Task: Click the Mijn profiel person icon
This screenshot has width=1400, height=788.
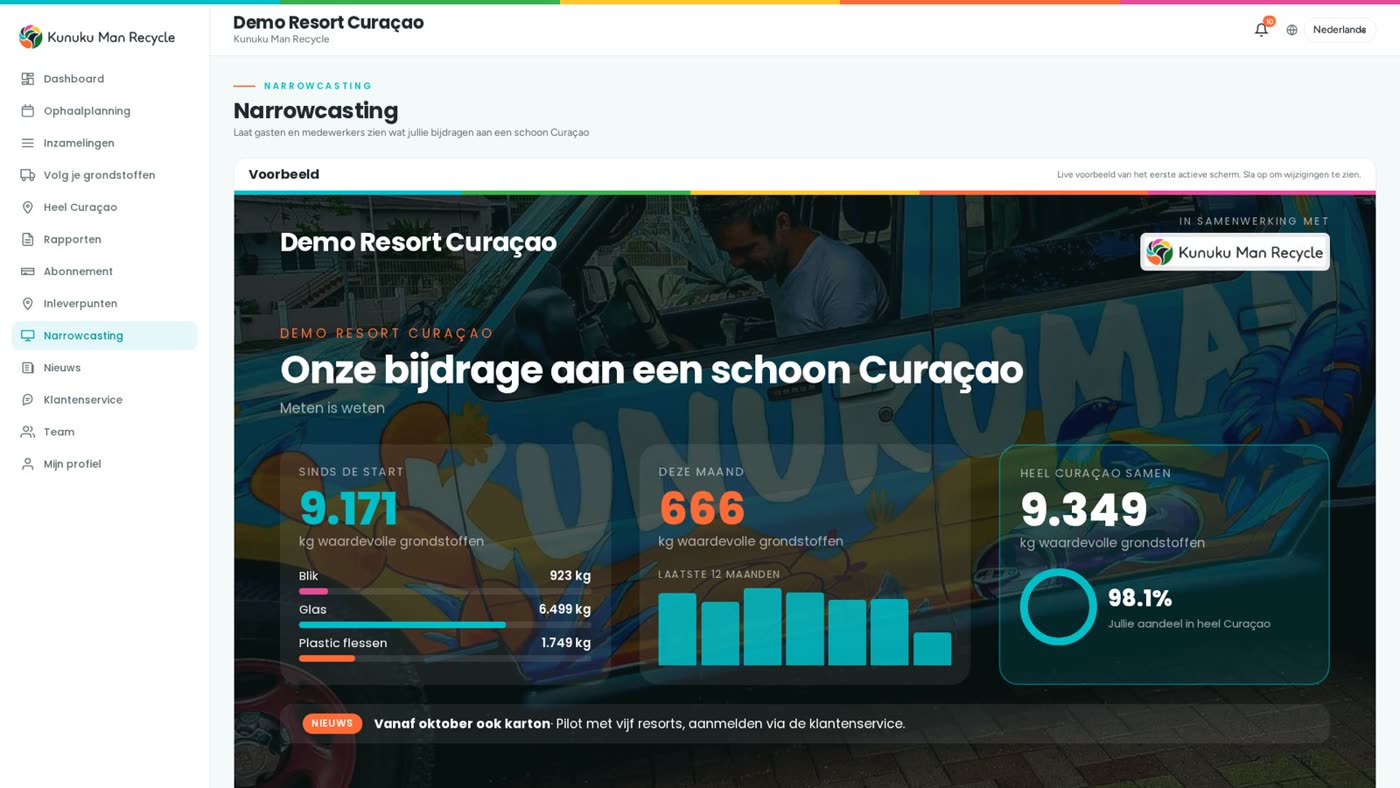Action: [28, 463]
